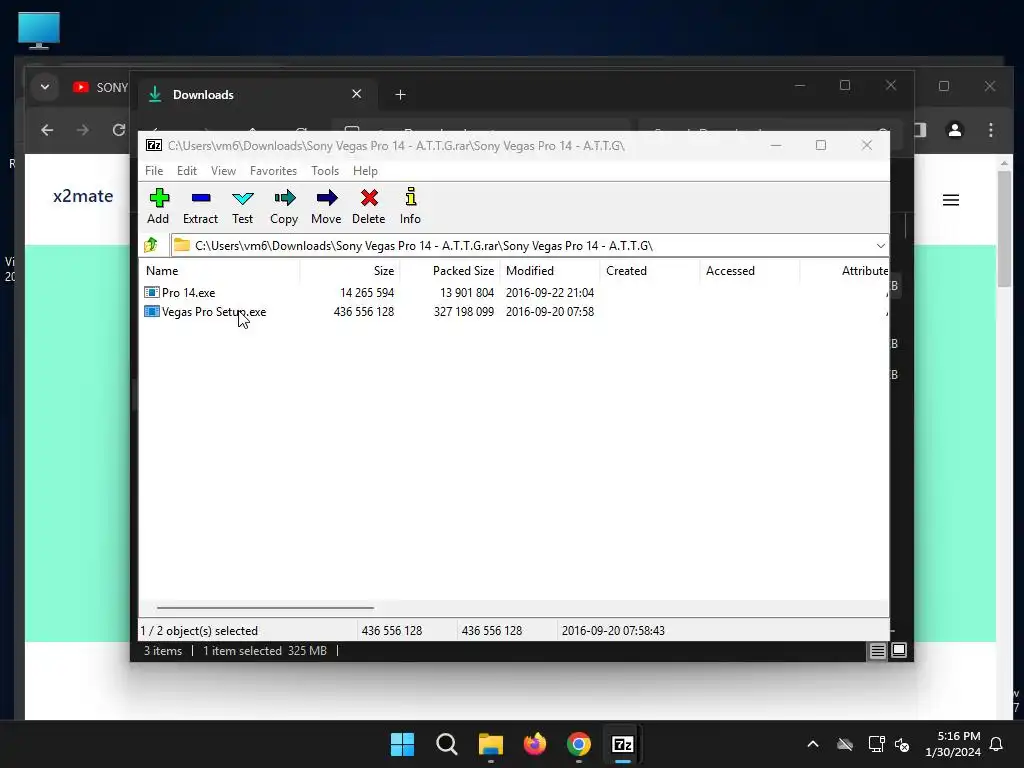Viewport: 1024px width, 768px height.
Task: Sort by Packed Size column header
Action: point(450,270)
